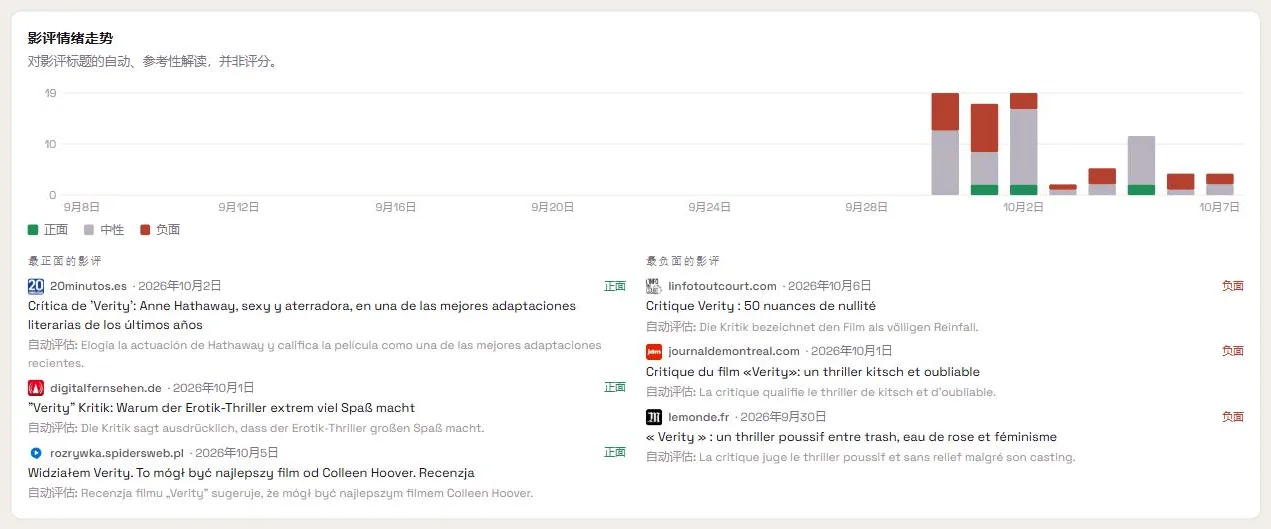The image size is (1271, 529).
Task: Click the lemonde.fr source name
Action: 698,417
